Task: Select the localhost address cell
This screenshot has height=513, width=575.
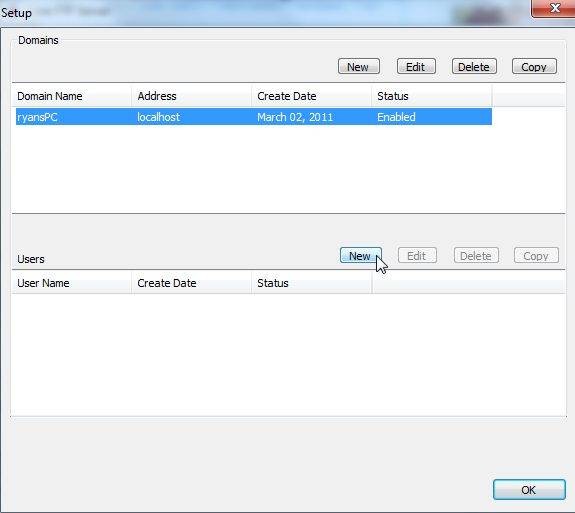Action: 158,117
